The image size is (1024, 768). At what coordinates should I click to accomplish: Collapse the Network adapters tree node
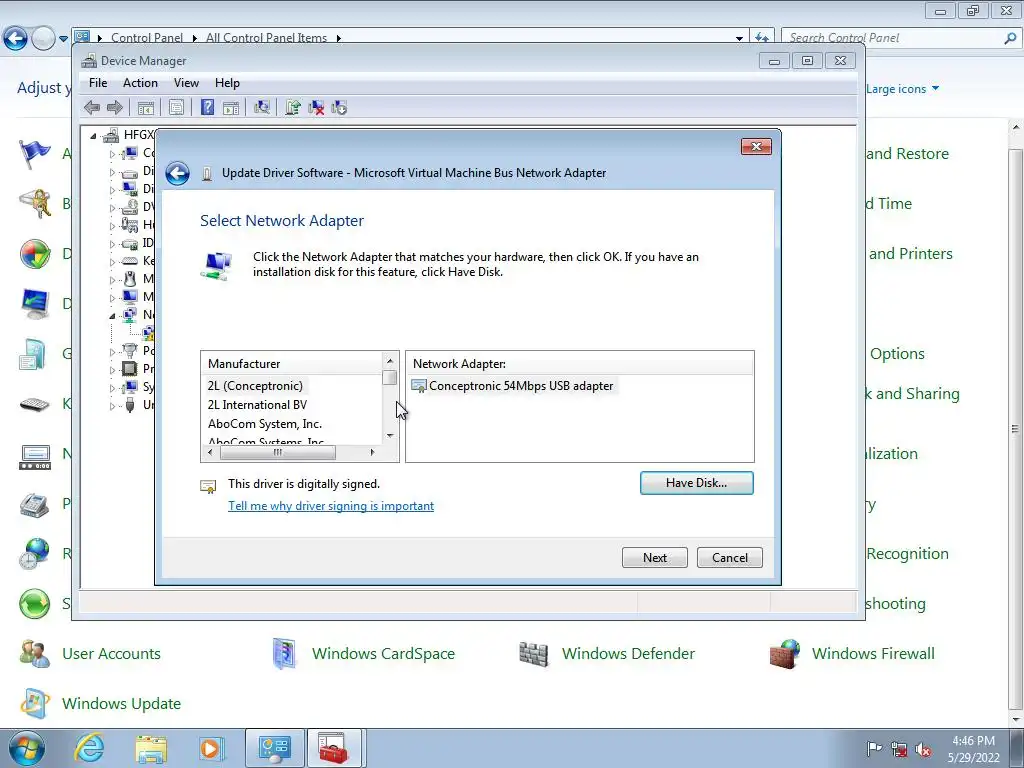click(x=112, y=315)
